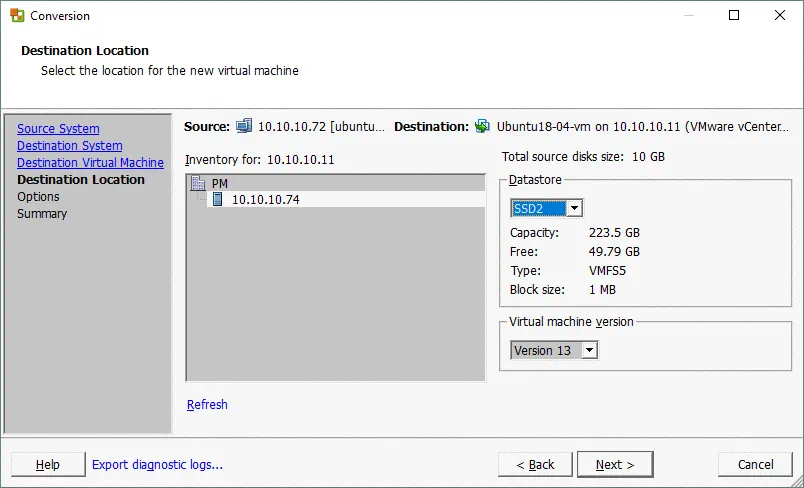This screenshot has width=804, height=488.
Task: Cancel the conversion wizard
Action: coord(755,464)
